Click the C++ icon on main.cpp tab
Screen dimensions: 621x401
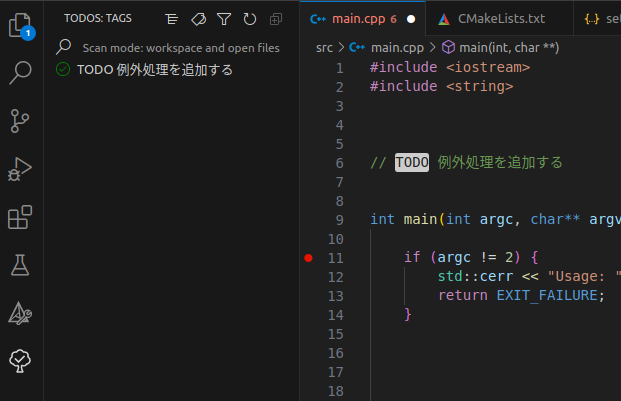[318, 19]
